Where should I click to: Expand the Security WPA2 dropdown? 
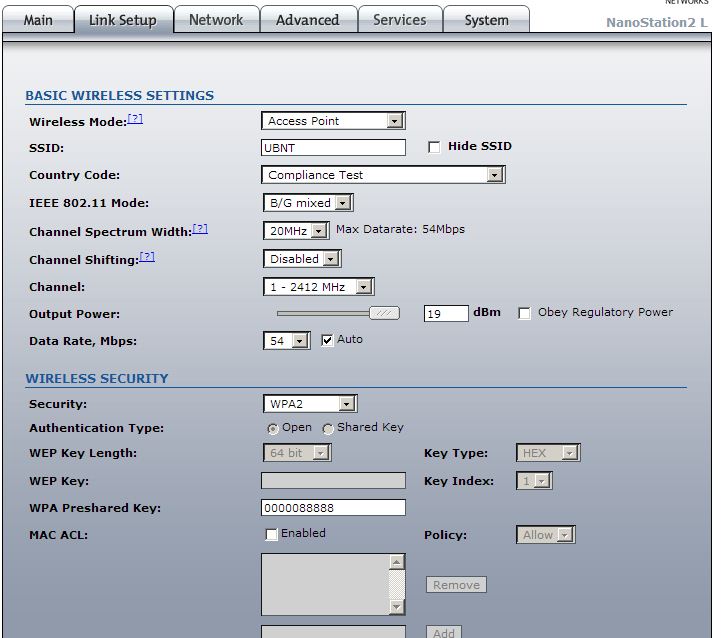click(x=310, y=404)
